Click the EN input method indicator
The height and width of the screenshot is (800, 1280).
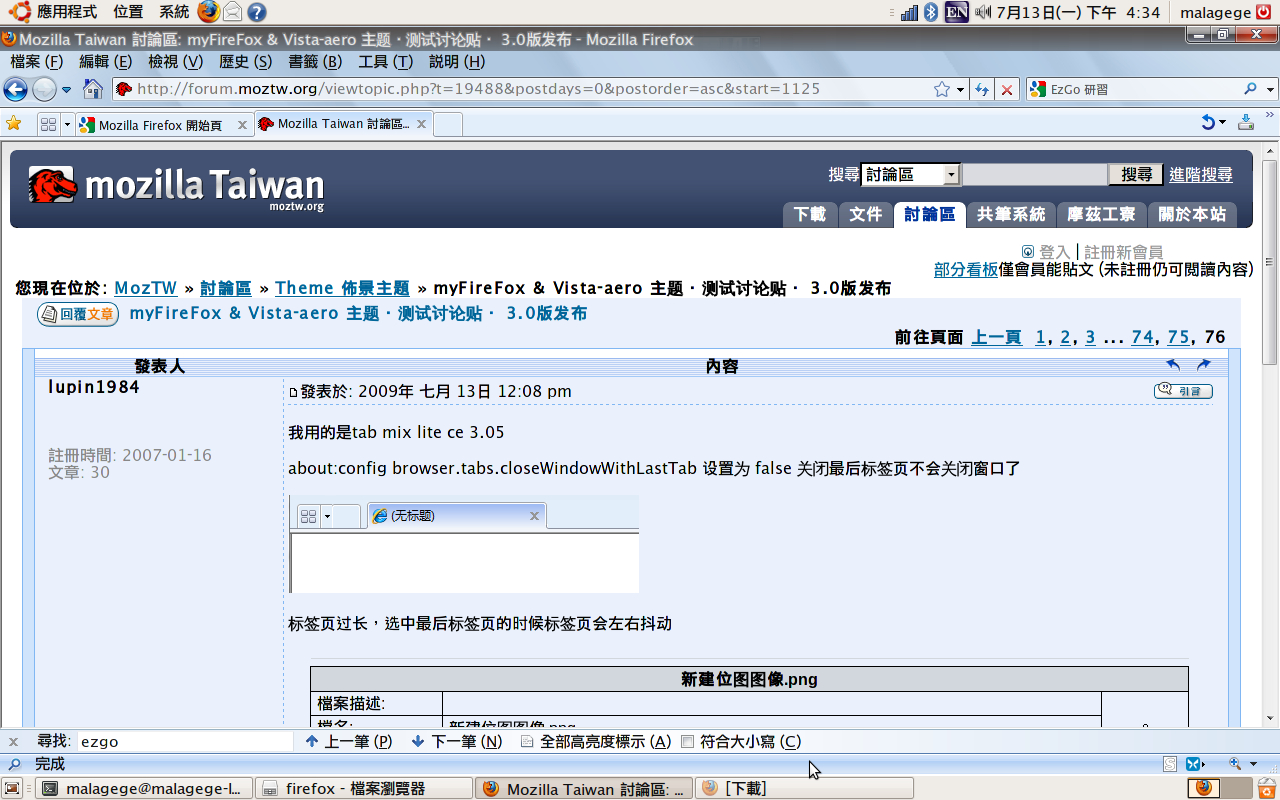[957, 12]
